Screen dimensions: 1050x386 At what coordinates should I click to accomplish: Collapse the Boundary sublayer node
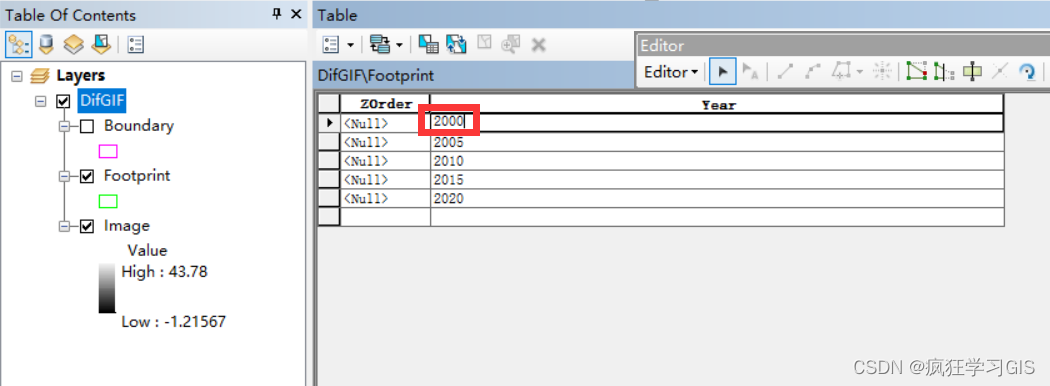pyautogui.click(x=65, y=126)
